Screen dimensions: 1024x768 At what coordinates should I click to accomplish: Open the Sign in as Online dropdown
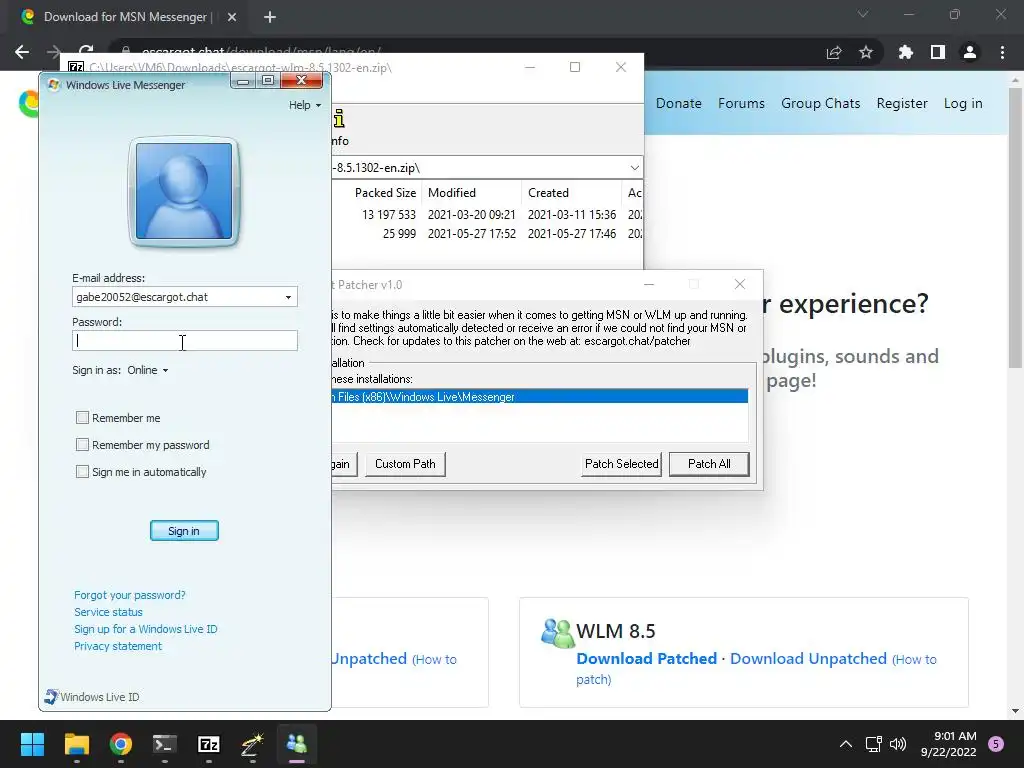[148, 370]
